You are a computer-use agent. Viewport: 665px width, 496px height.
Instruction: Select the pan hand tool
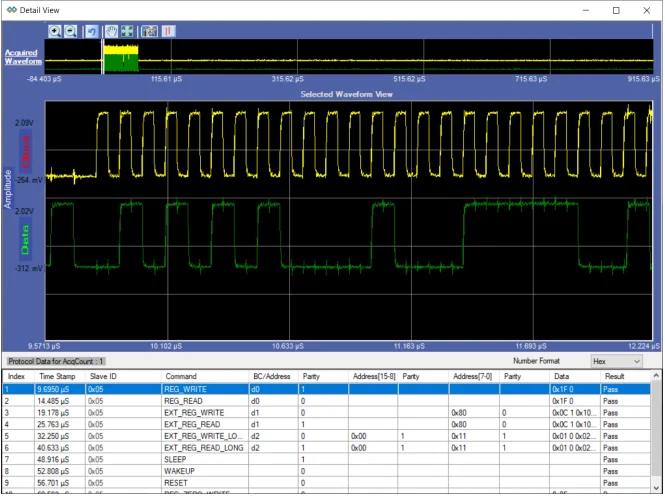tap(112, 31)
